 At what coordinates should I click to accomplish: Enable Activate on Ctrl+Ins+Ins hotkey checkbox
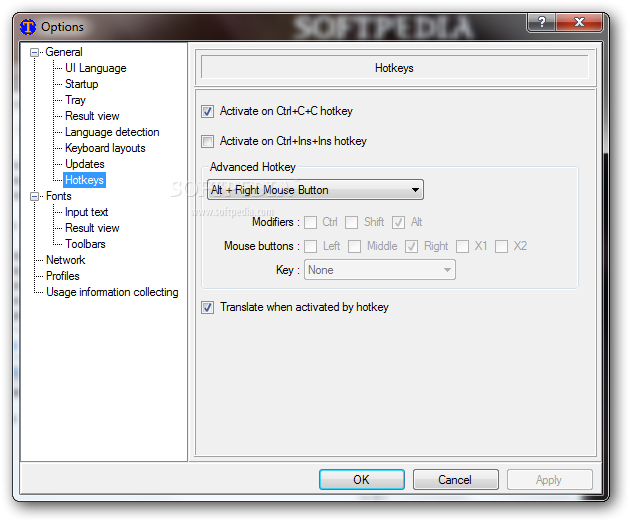(207, 141)
